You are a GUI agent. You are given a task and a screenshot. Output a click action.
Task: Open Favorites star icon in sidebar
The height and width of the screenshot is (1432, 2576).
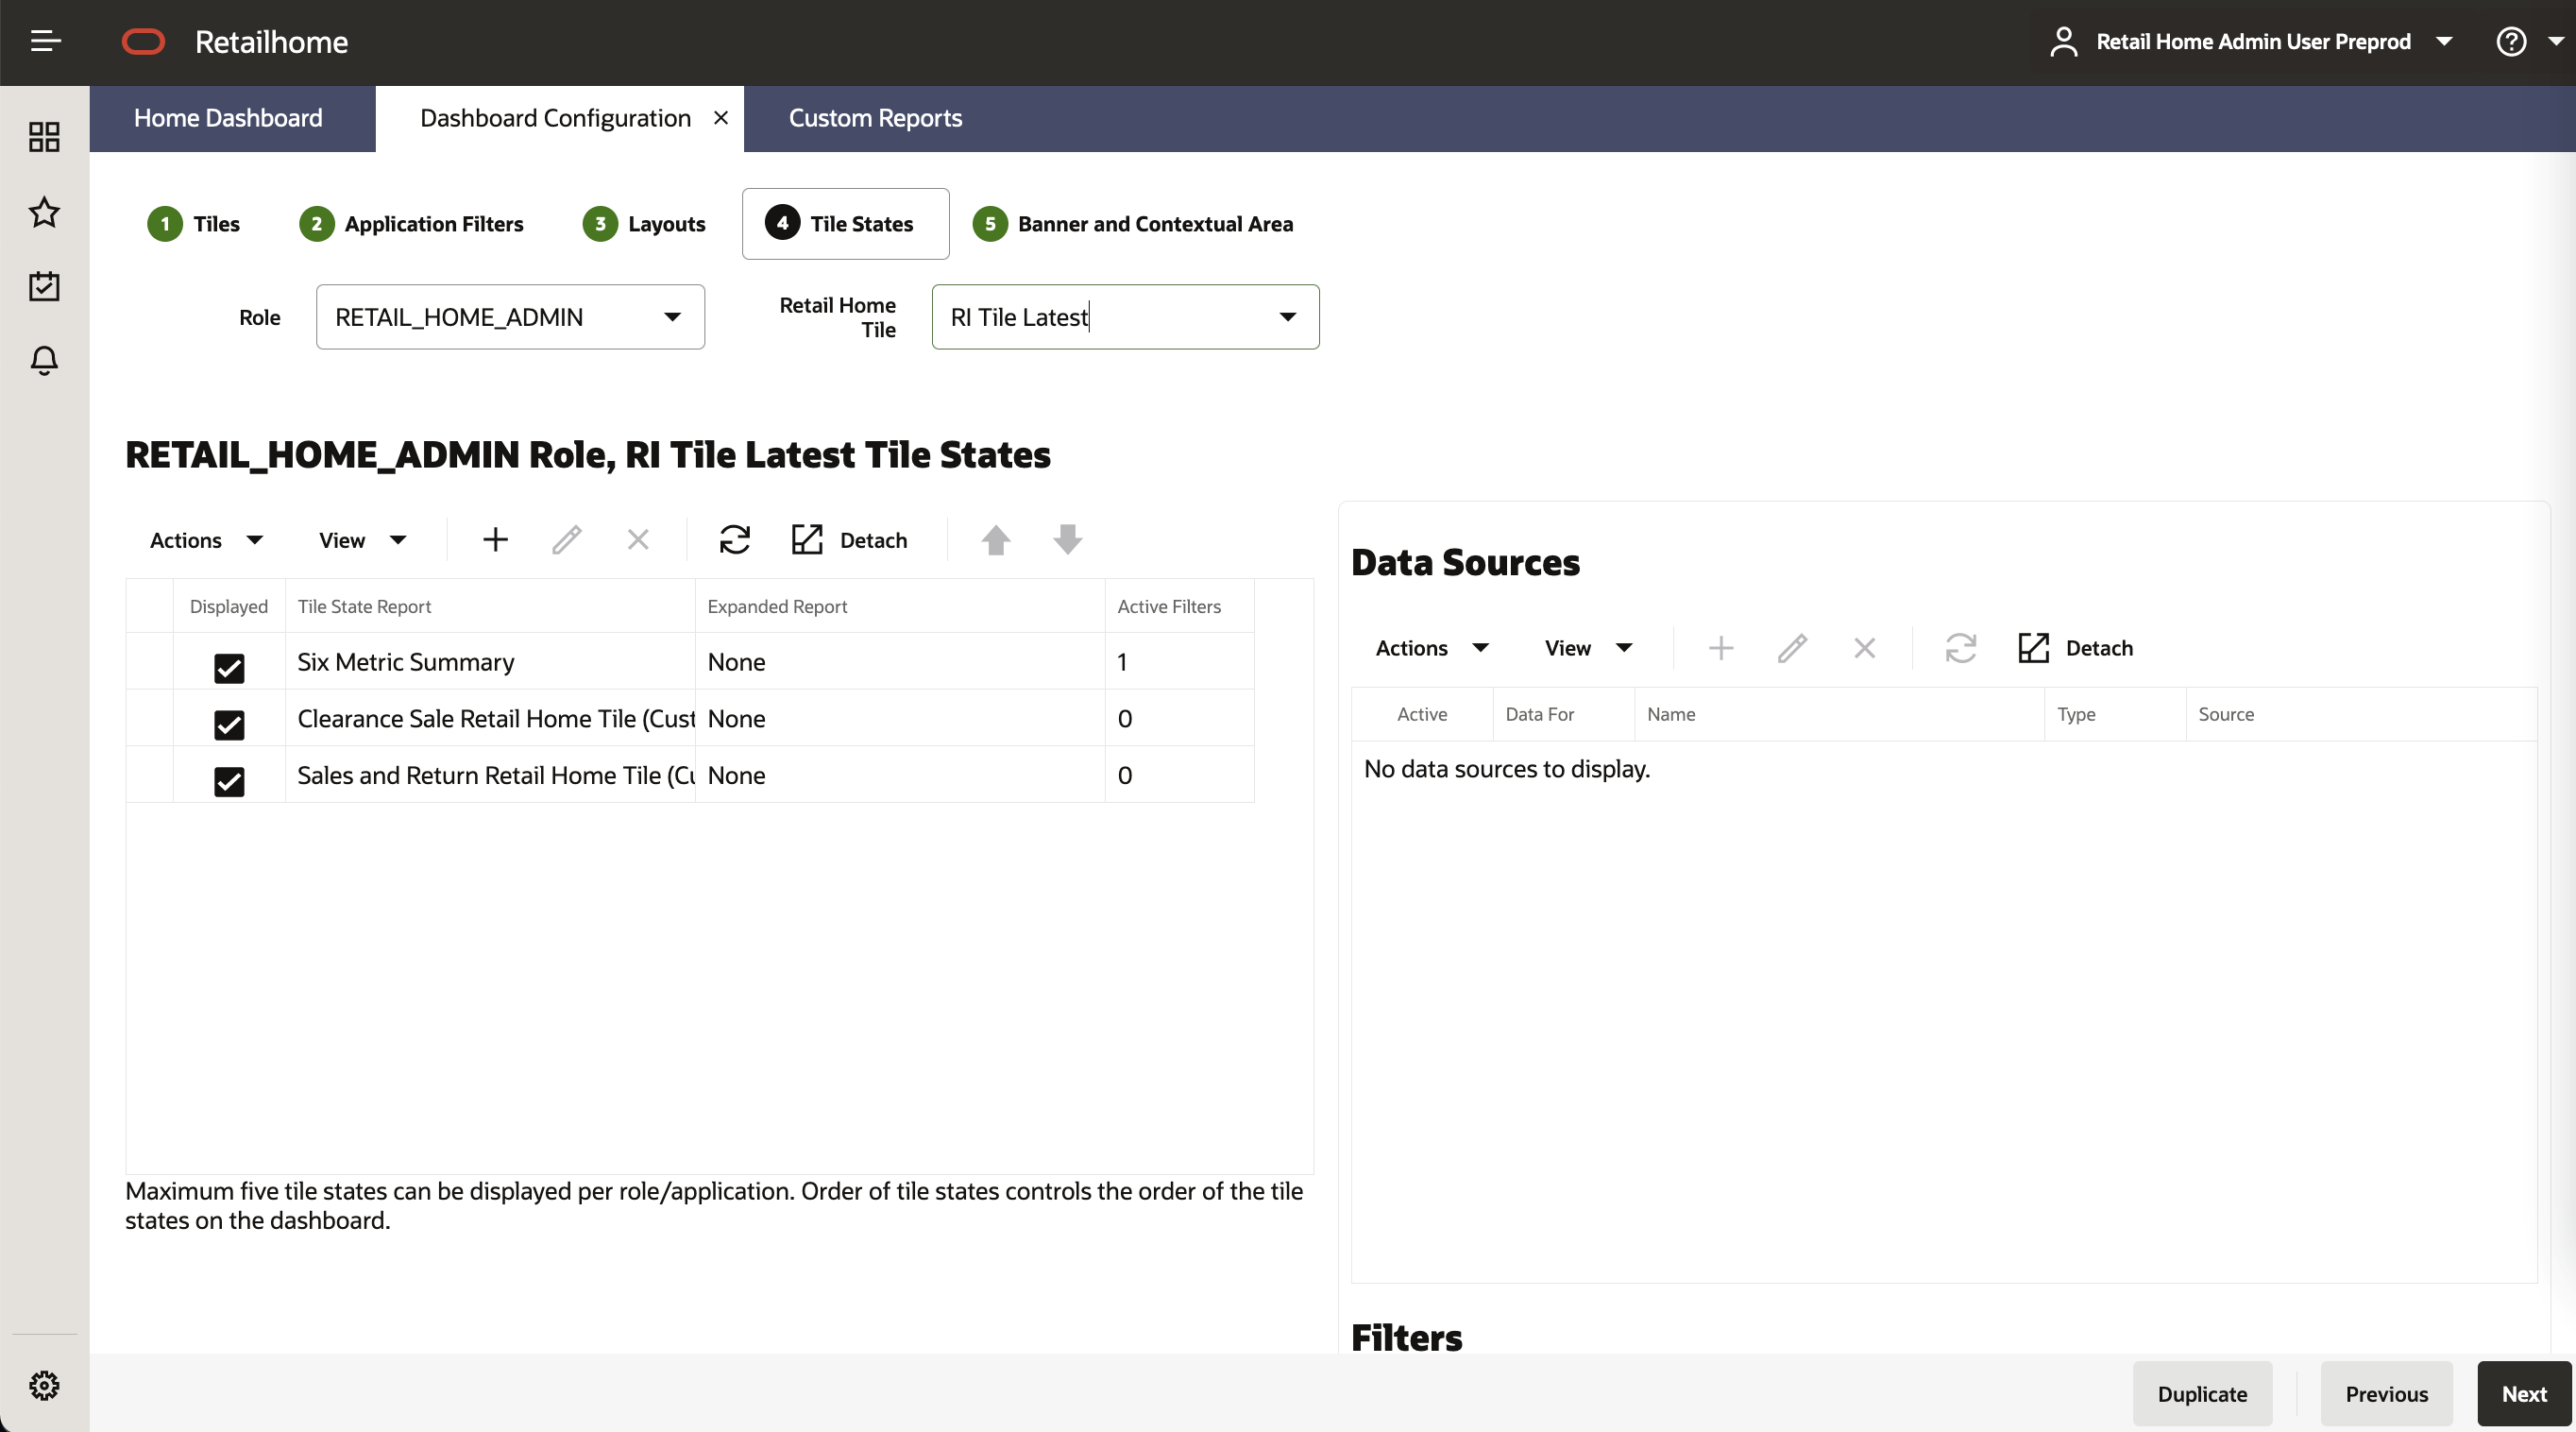pyautogui.click(x=44, y=212)
